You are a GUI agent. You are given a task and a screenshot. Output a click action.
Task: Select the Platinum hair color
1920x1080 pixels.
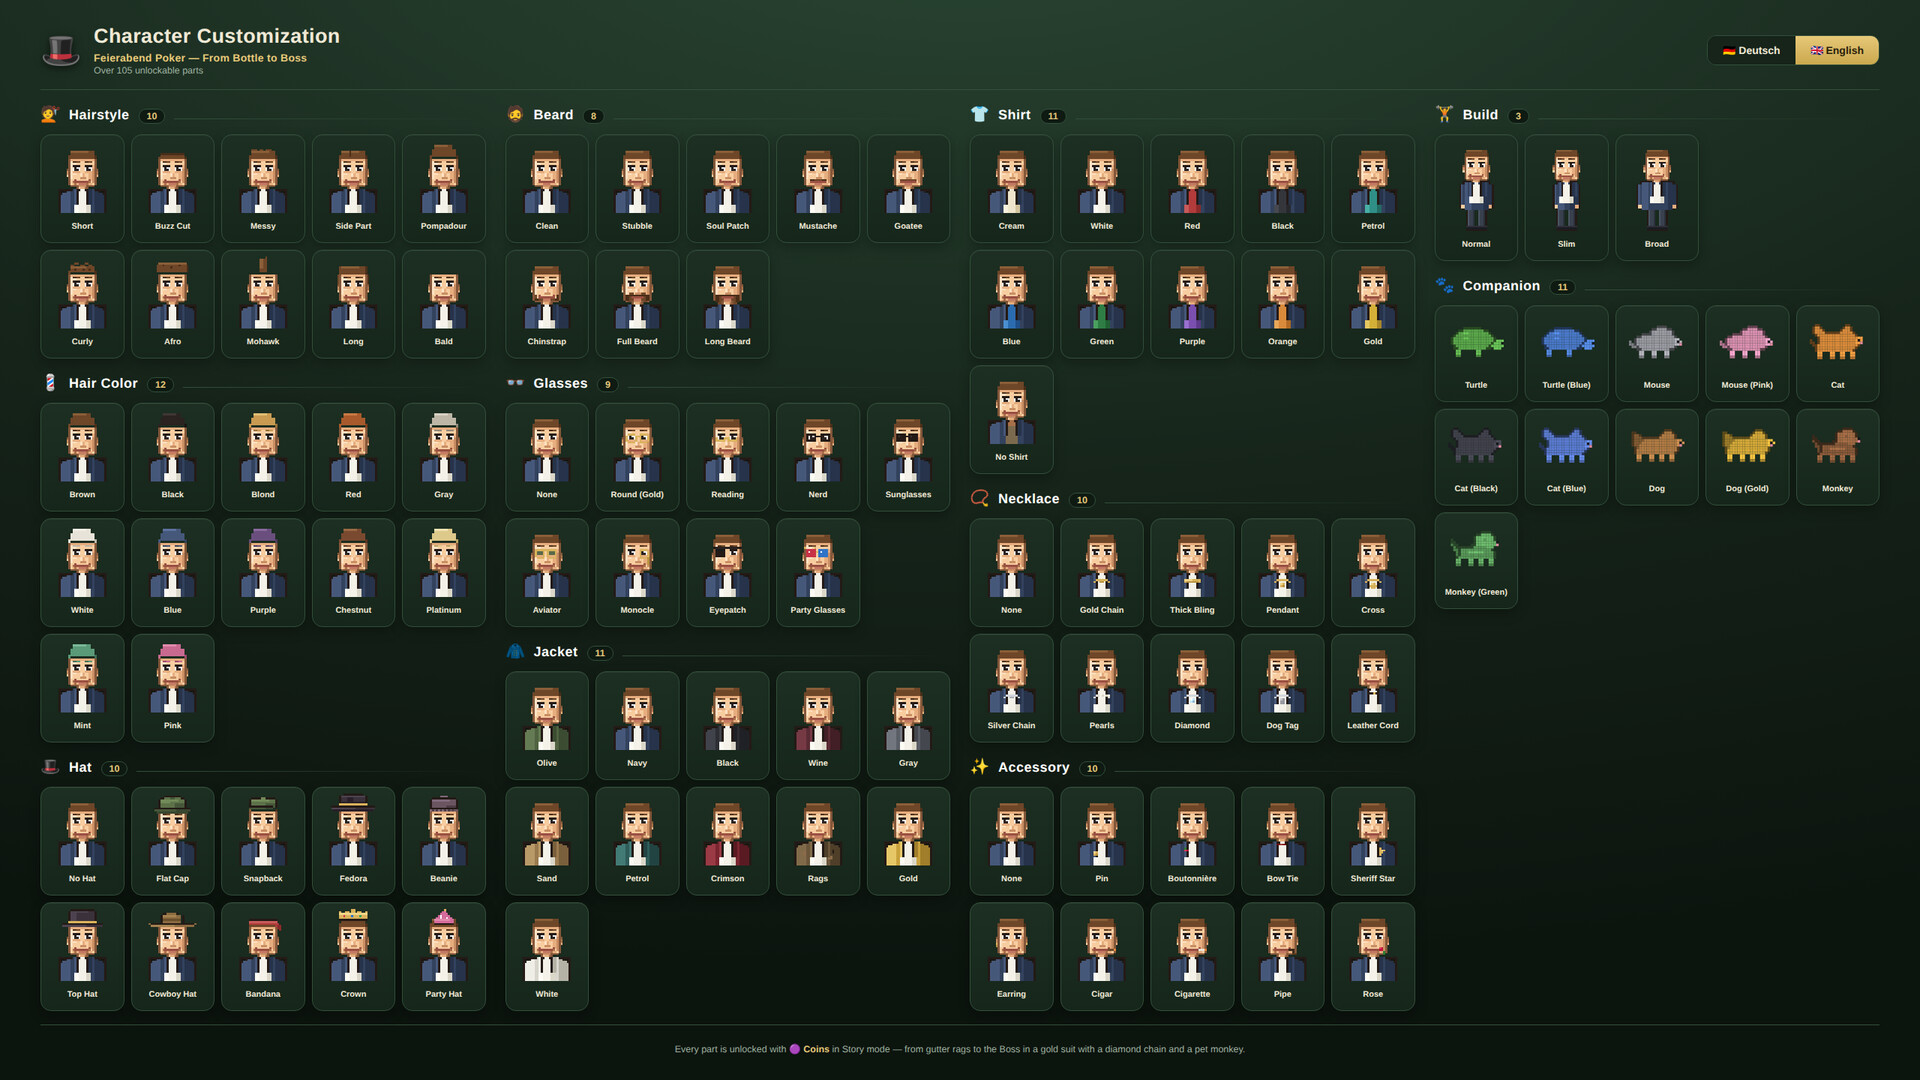[444, 572]
